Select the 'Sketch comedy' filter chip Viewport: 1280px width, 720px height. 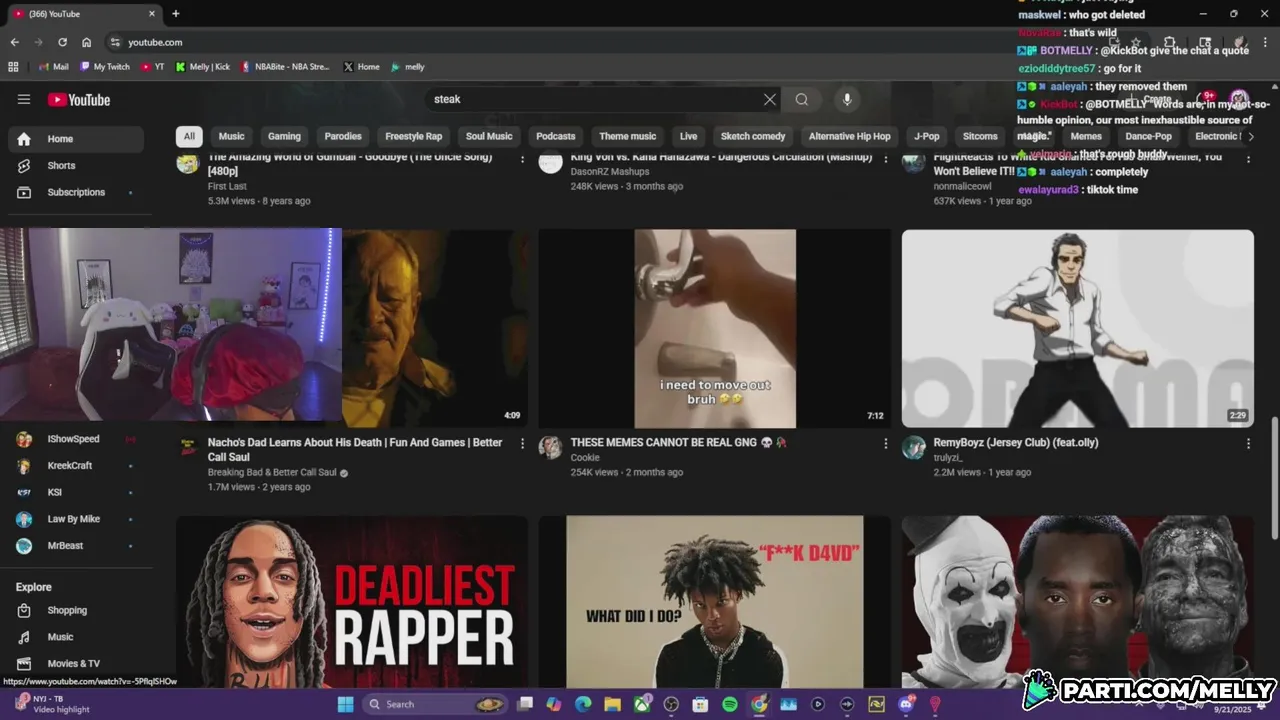[753, 136]
